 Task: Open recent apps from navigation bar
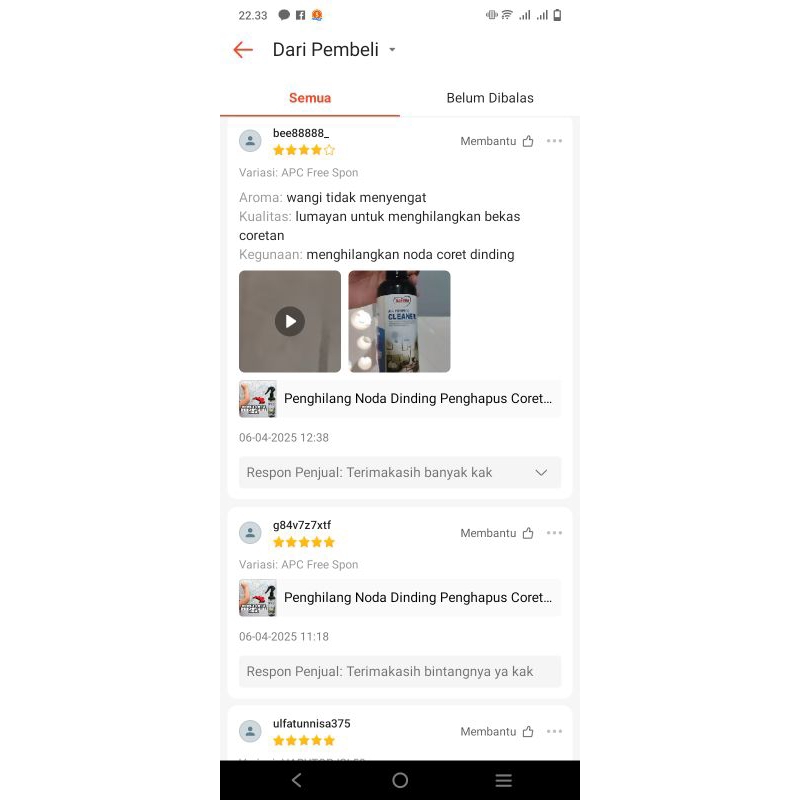[x=504, y=780]
